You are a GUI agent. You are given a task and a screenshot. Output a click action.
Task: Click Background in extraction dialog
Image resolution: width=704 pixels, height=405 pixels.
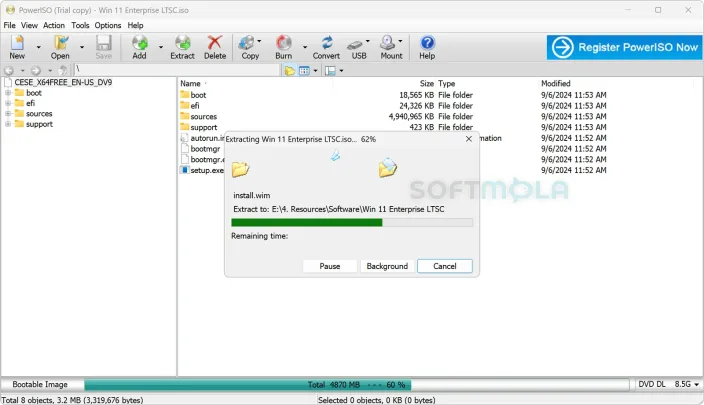coord(387,266)
